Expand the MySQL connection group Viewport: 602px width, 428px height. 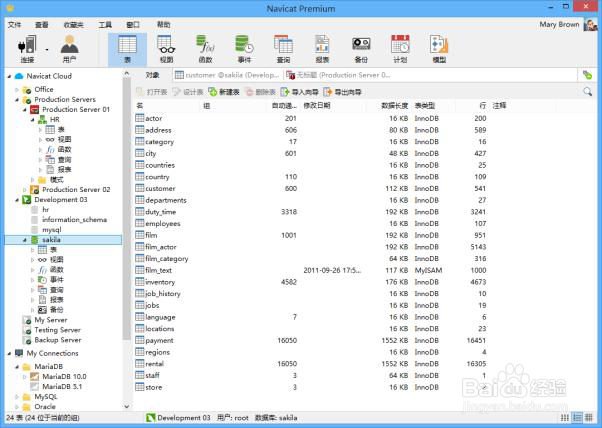pos(17,397)
